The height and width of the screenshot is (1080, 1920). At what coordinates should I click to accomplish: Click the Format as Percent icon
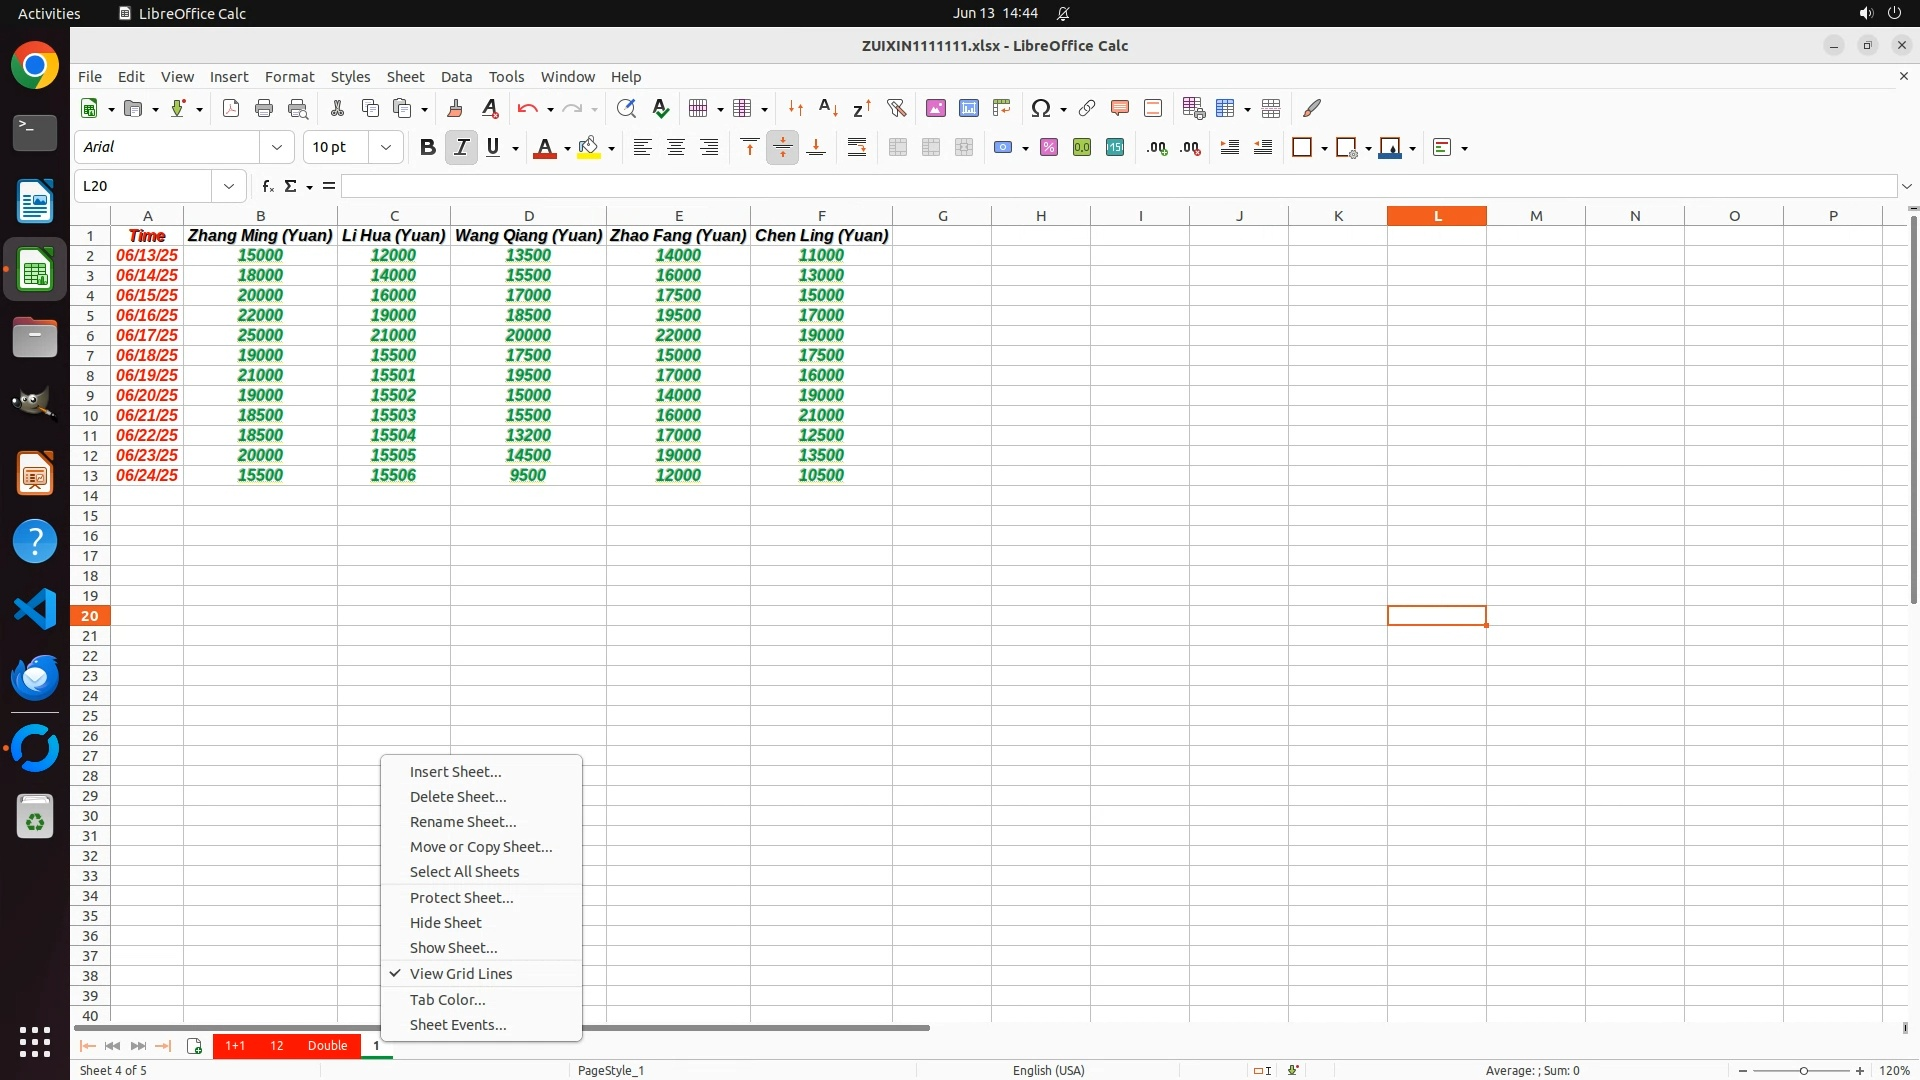(x=1049, y=147)
